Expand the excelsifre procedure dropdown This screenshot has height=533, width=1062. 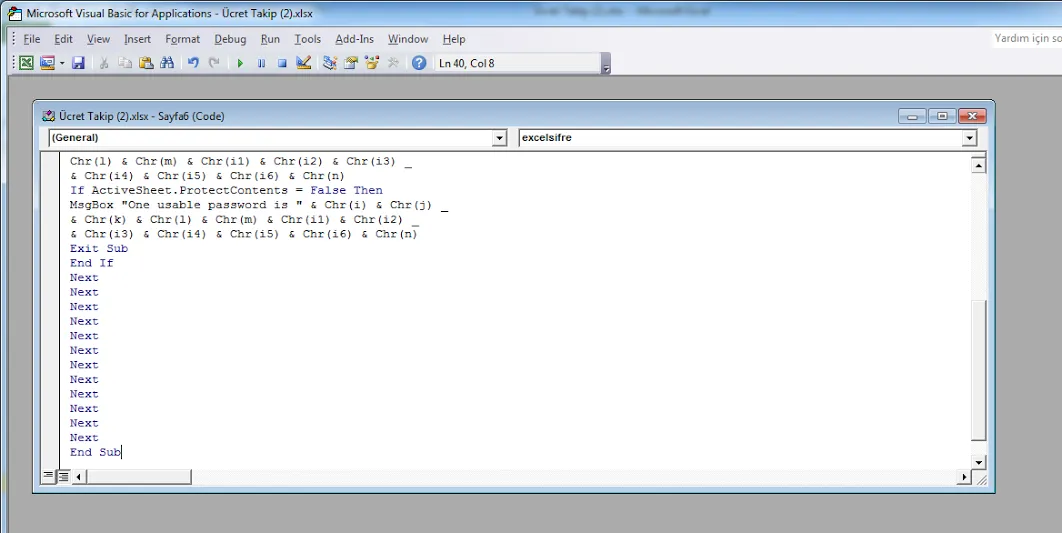pyautogui.click(x=968, y=138)
